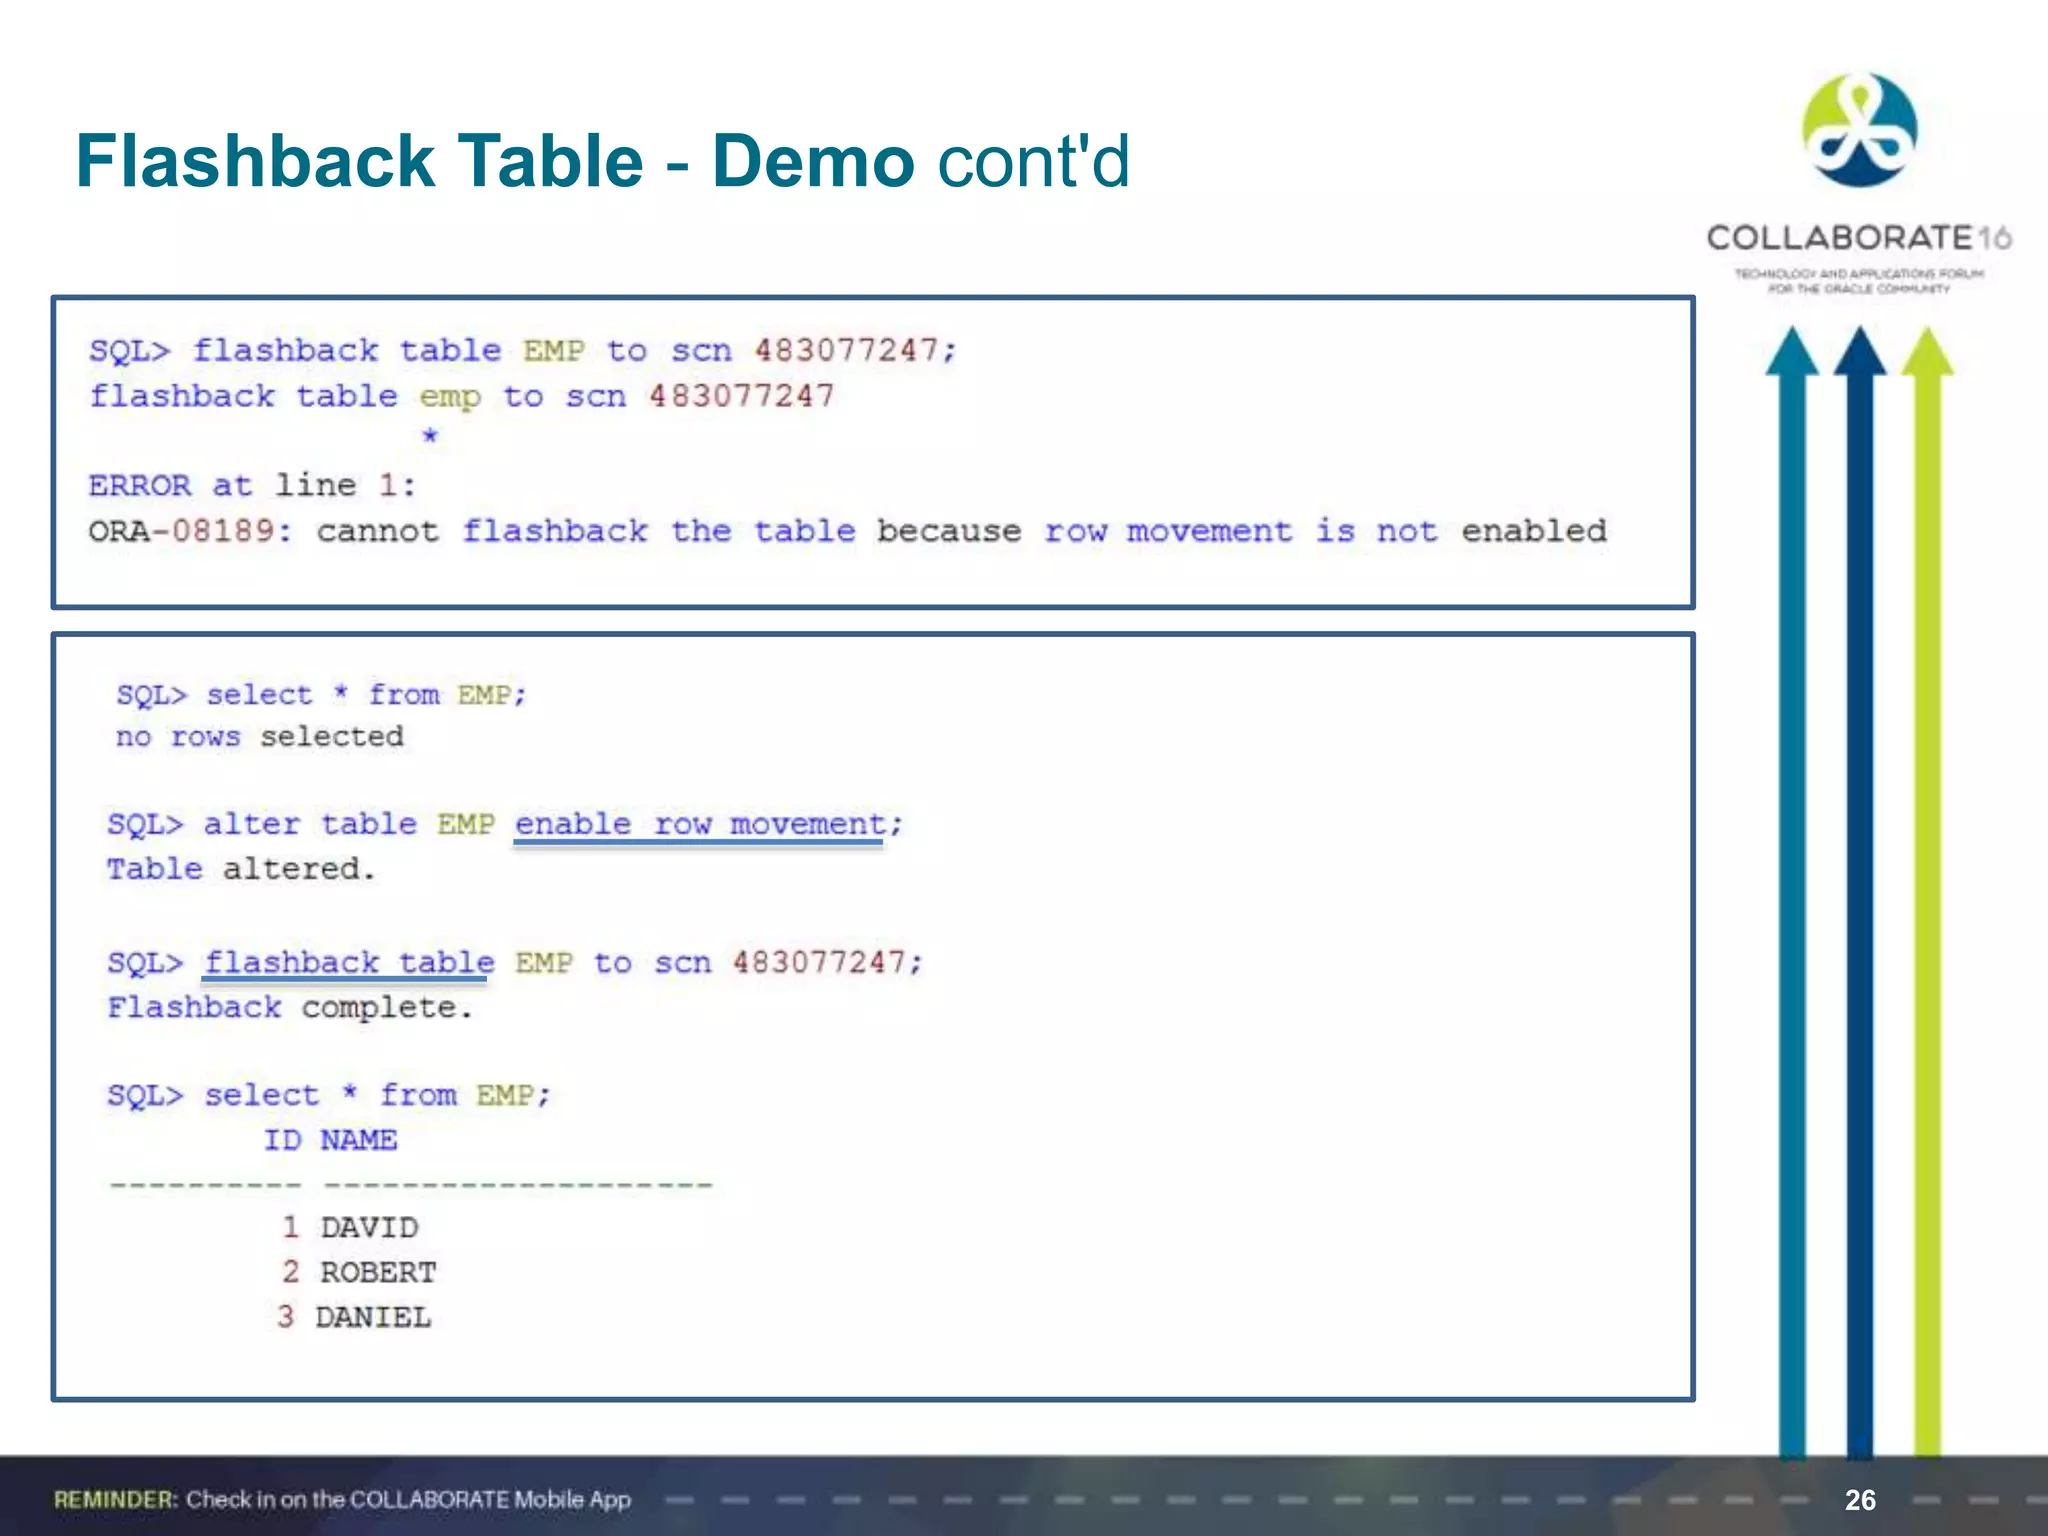Click the first 'SQL> select * from EMP;' line

[321, 695]
